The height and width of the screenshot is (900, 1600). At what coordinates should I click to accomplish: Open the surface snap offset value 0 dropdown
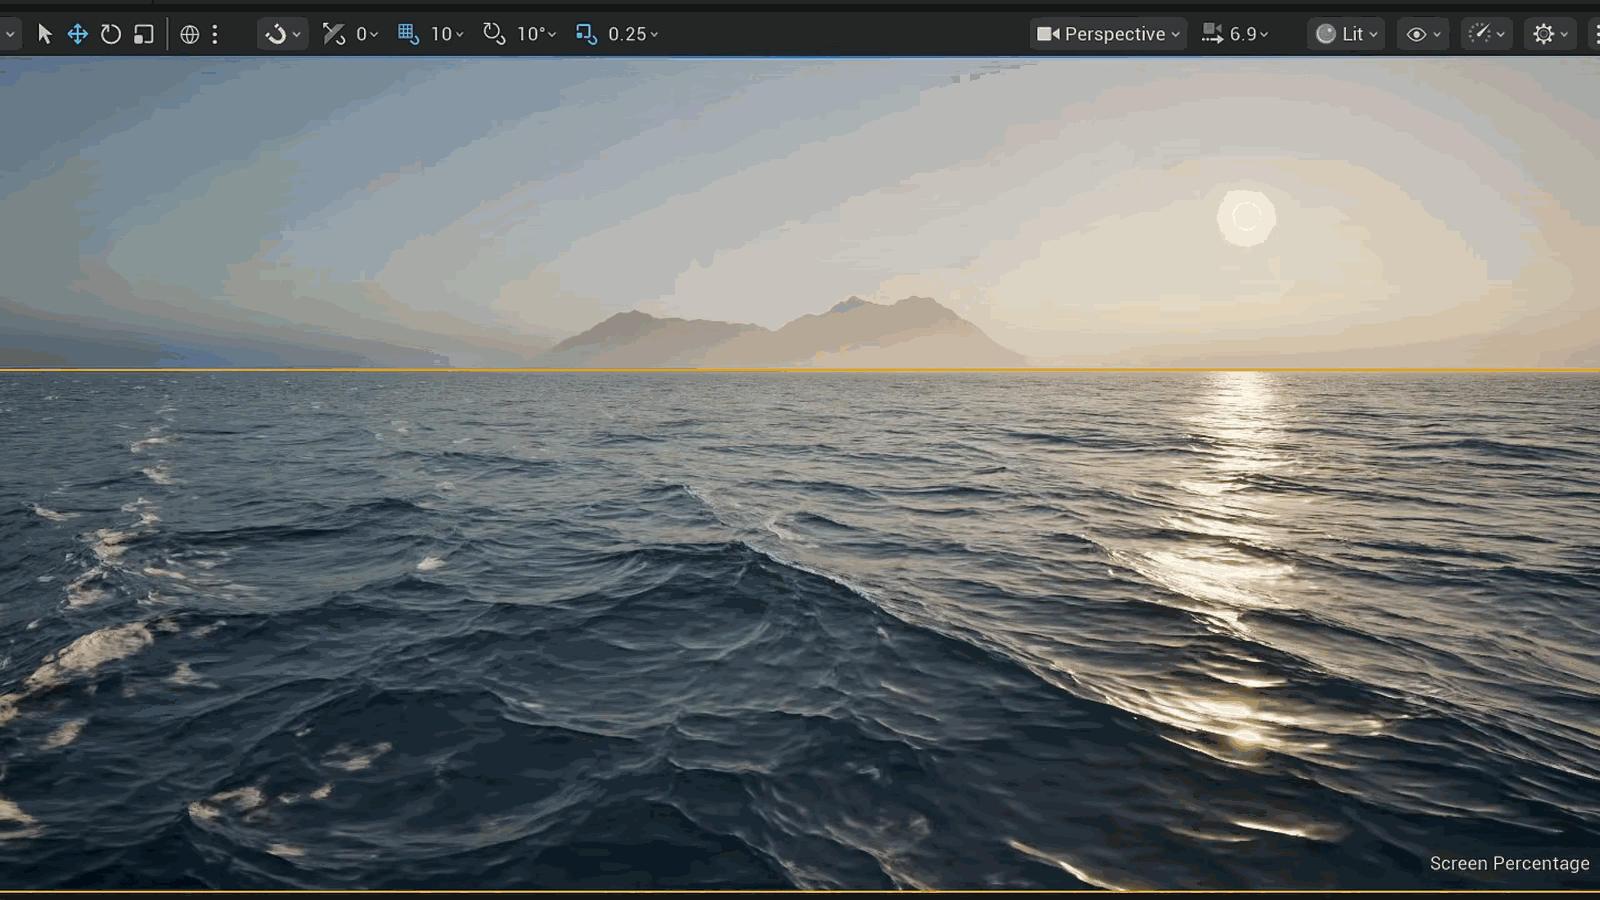[367, 34]
